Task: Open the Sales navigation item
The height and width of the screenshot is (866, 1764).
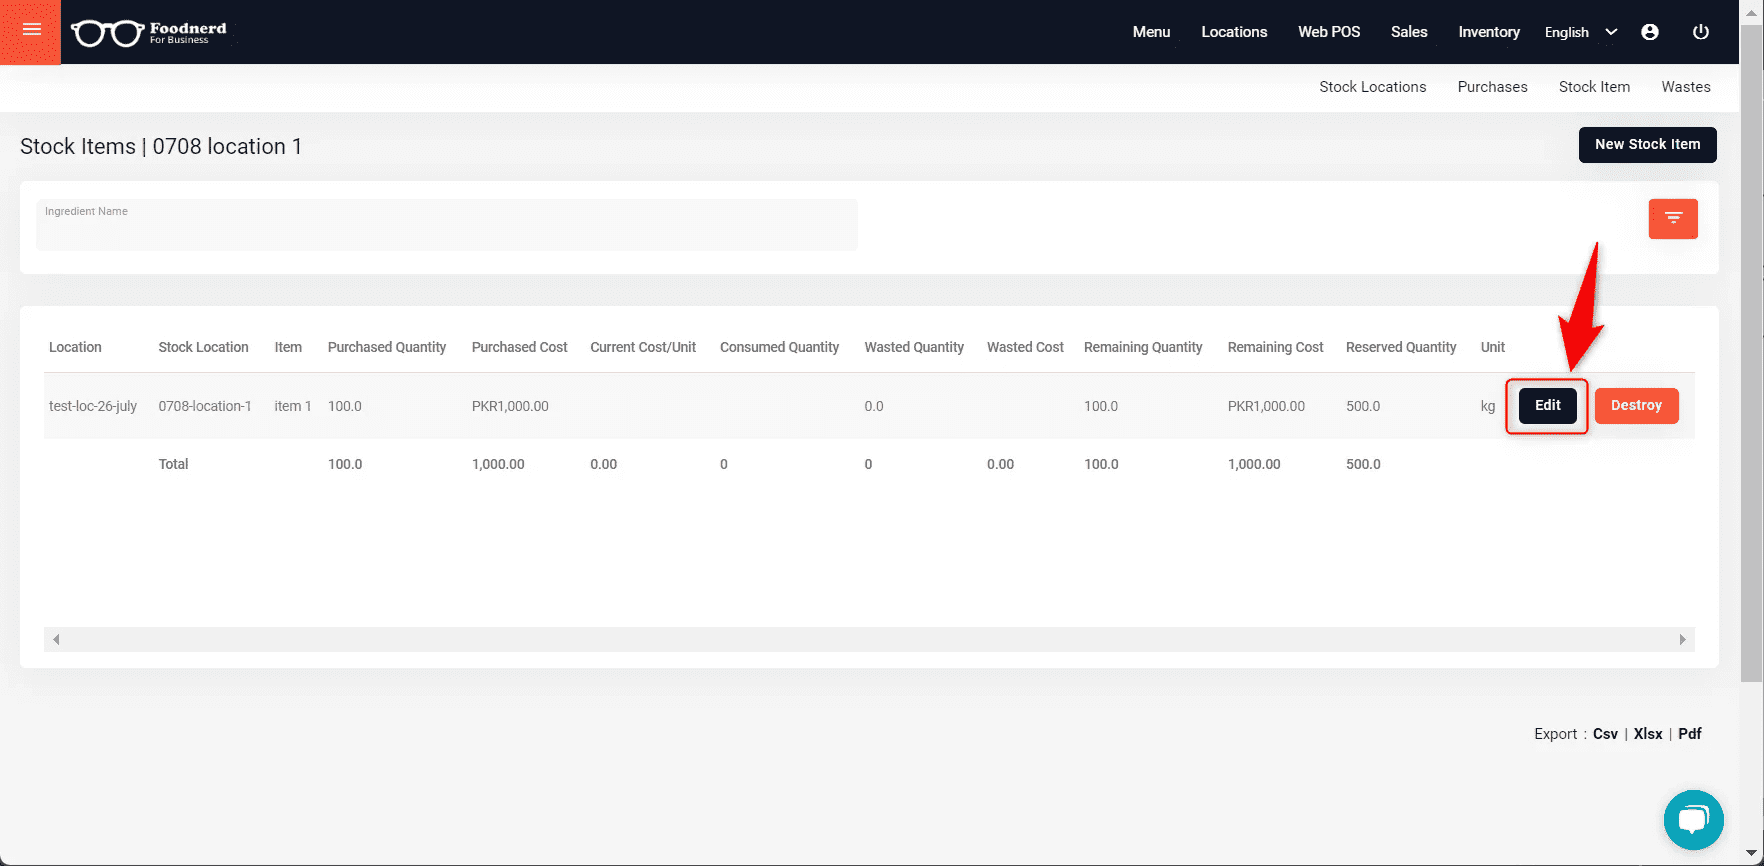Action: click(x=1409, y=32)
